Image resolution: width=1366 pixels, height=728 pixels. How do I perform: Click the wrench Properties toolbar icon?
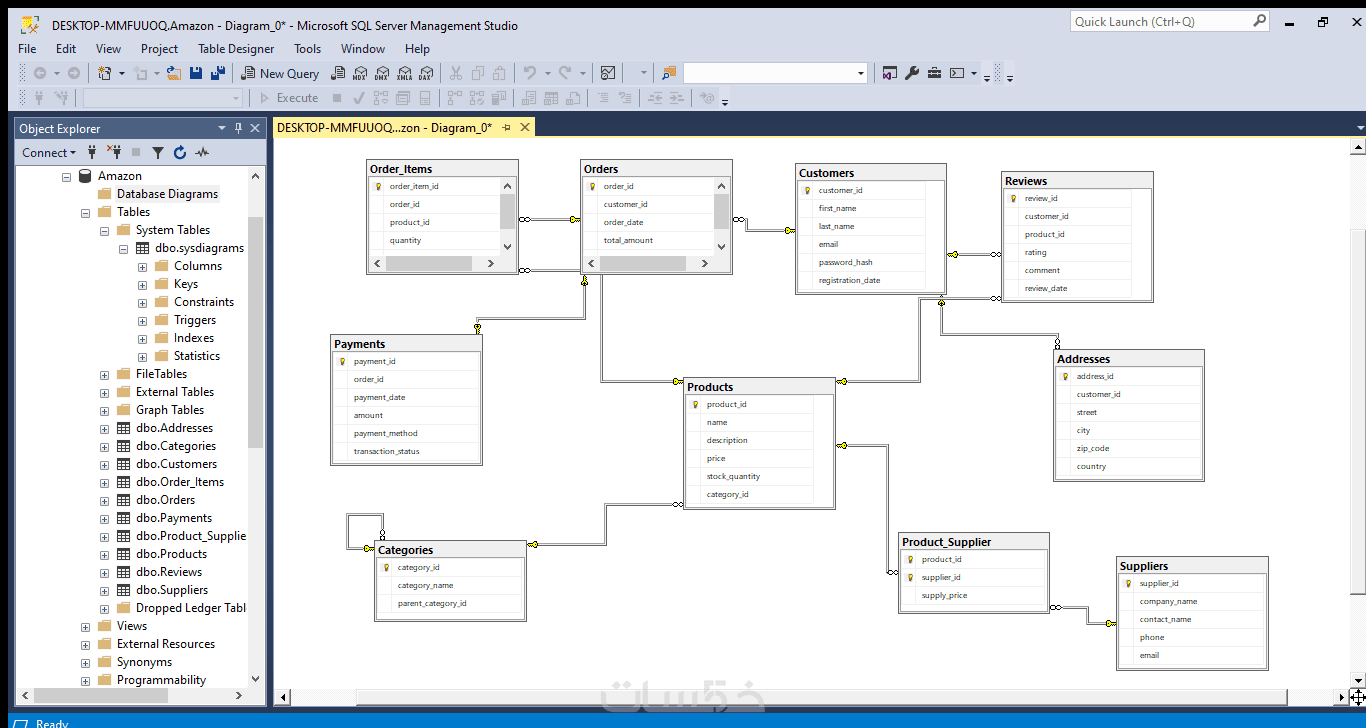click(x=912, y=73)
